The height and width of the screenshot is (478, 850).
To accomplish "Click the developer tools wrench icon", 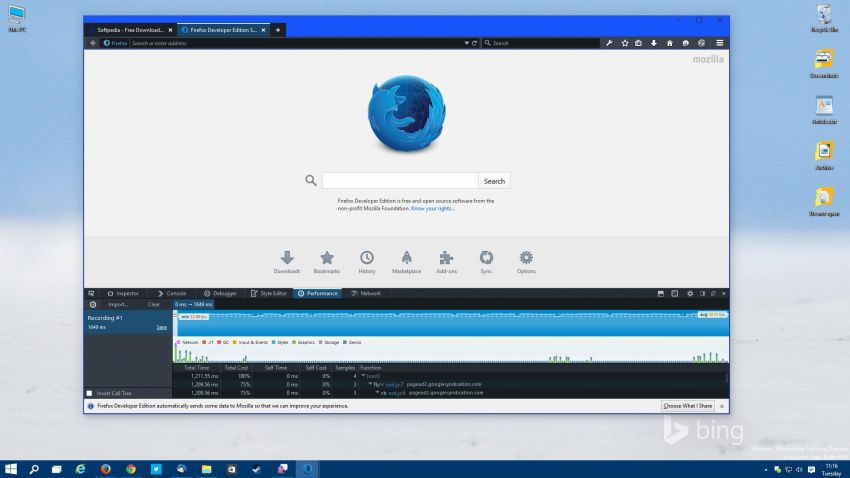I will [609, 43].
